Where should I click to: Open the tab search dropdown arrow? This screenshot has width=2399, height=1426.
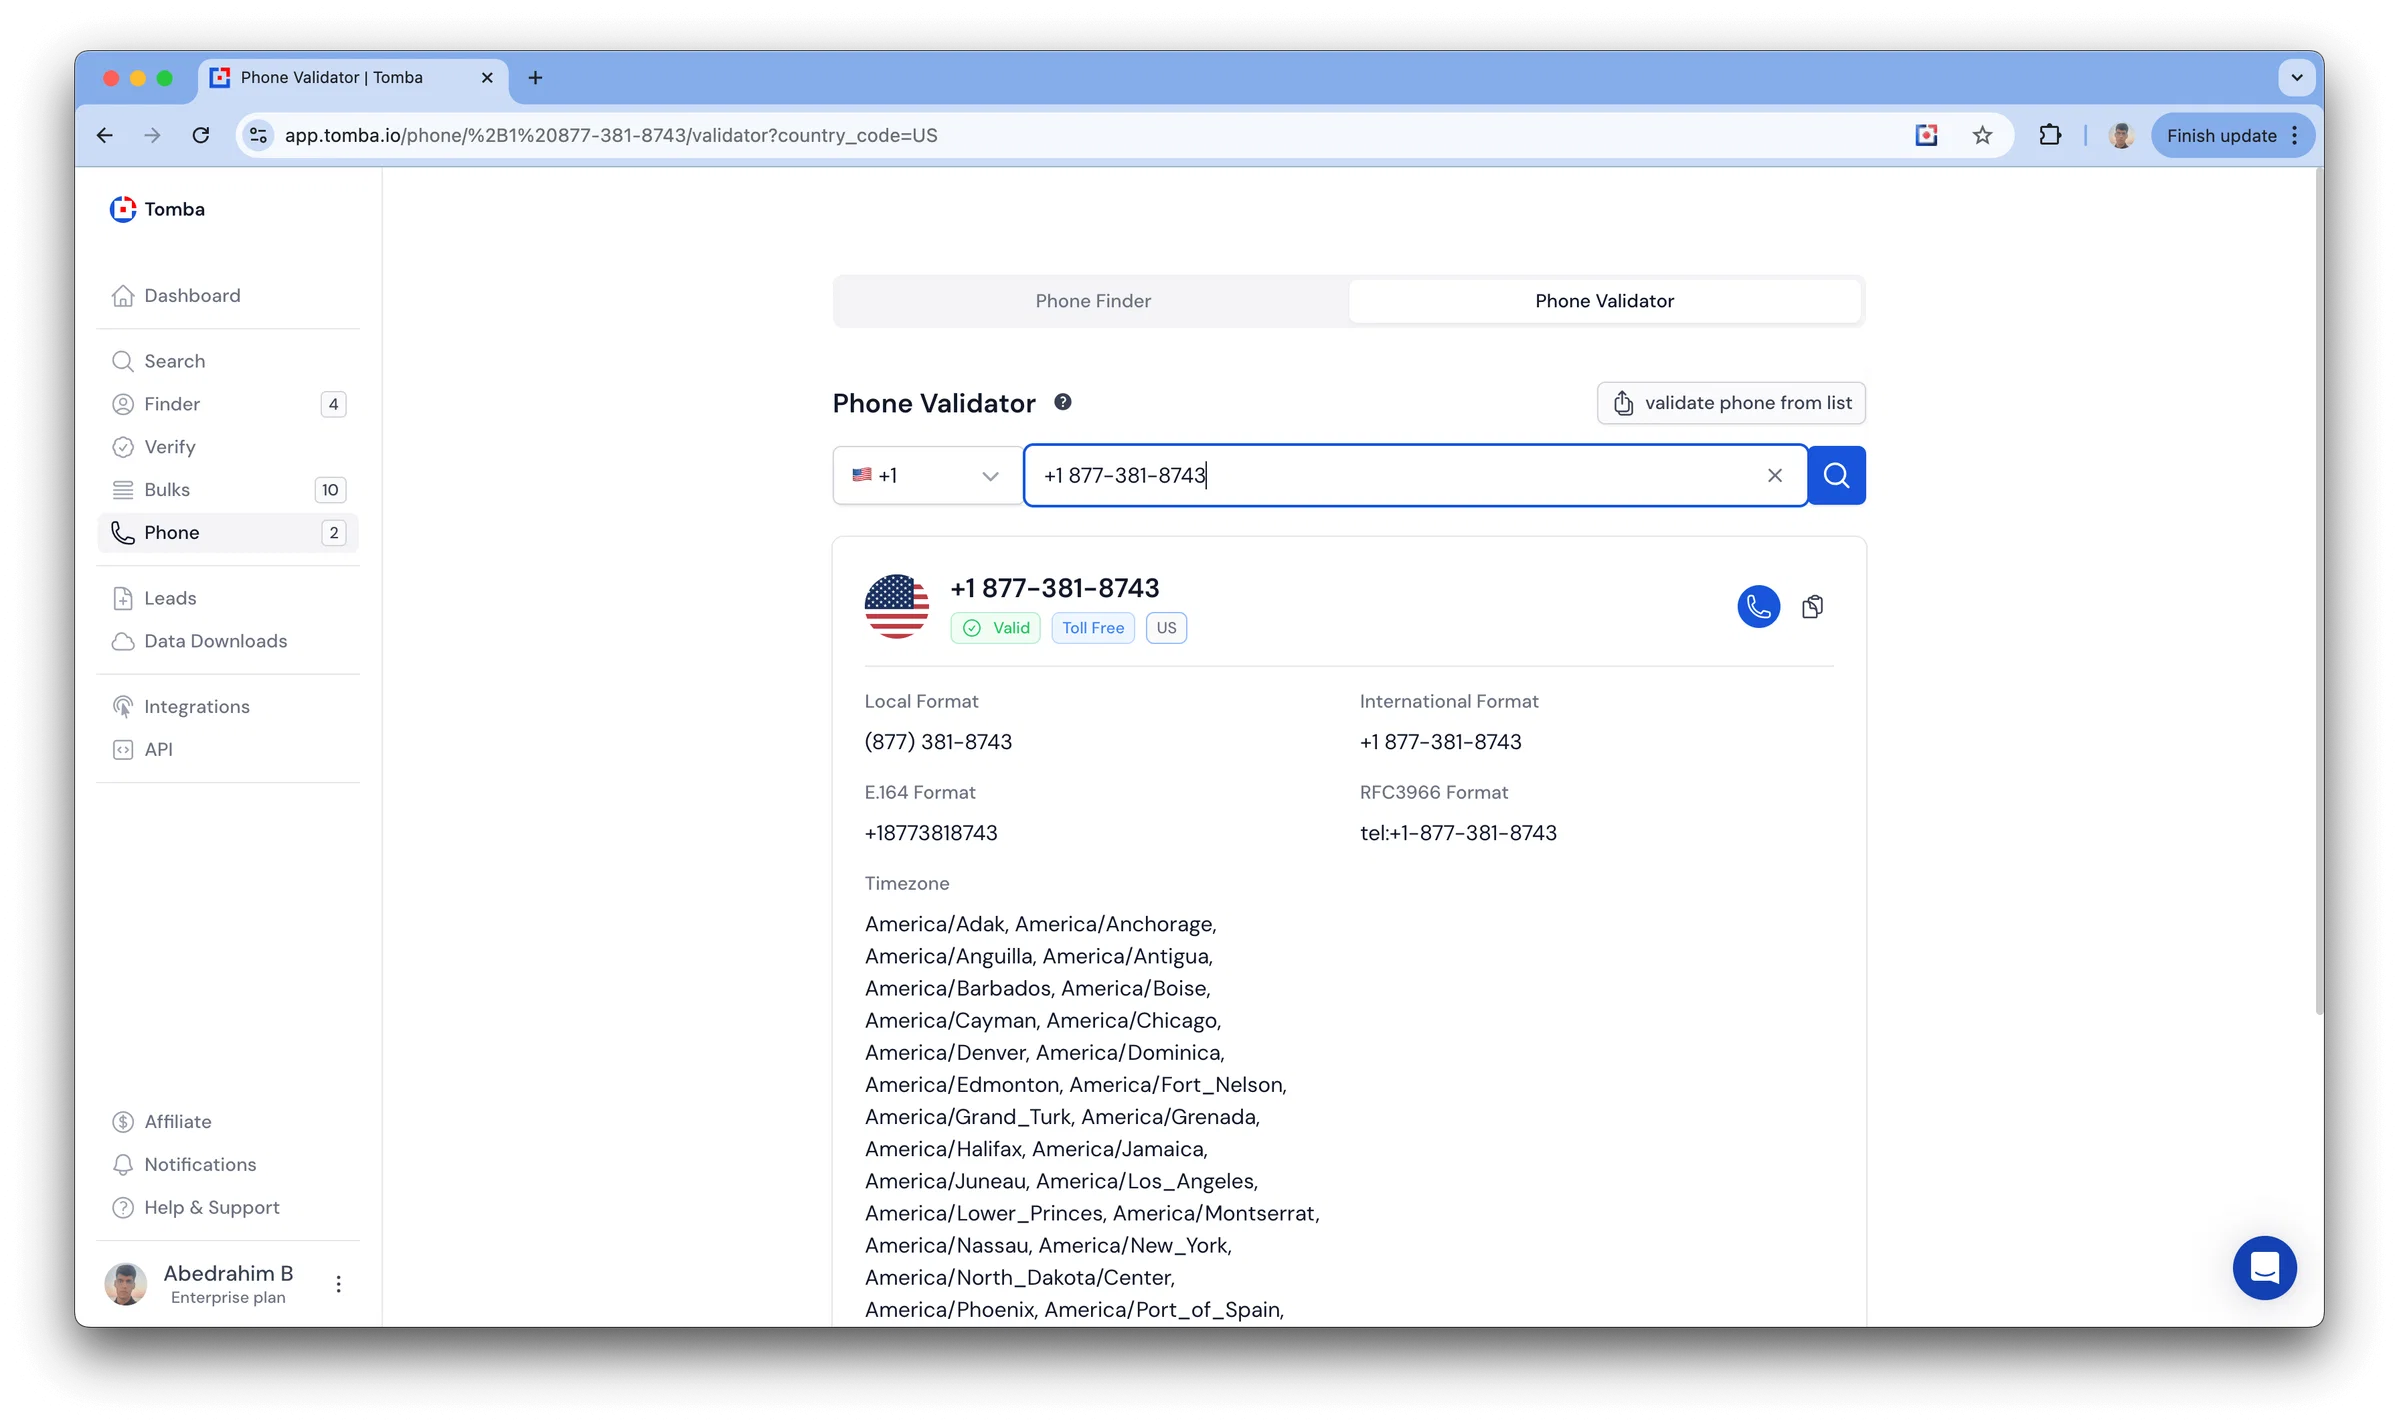tap(2297, 78)
